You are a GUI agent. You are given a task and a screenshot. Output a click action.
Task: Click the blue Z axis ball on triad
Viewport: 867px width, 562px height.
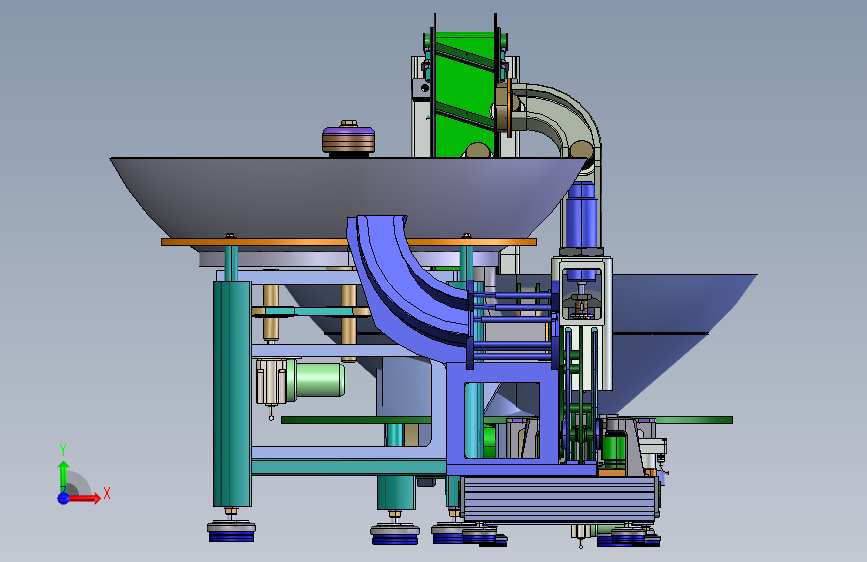pyautogui.click(x=64, y=498)
